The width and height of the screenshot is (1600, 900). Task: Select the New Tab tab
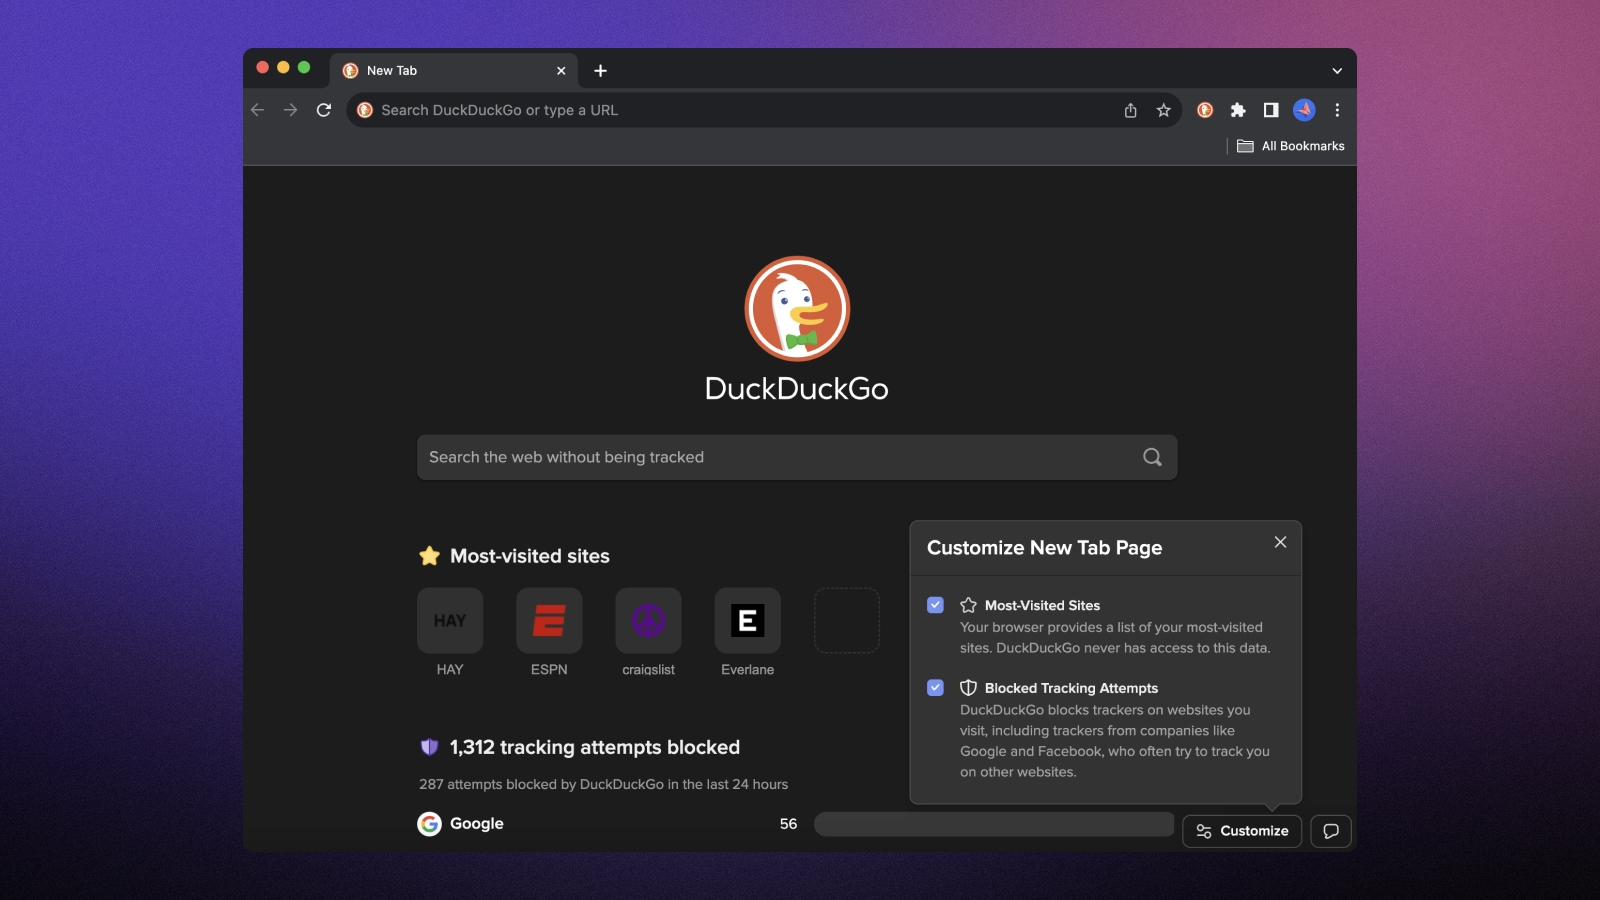click(453, 71)
